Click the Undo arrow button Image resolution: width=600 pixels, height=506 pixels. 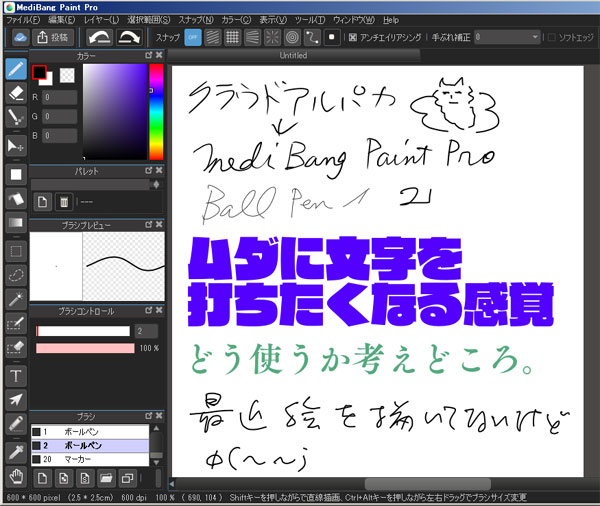[99, 38]
